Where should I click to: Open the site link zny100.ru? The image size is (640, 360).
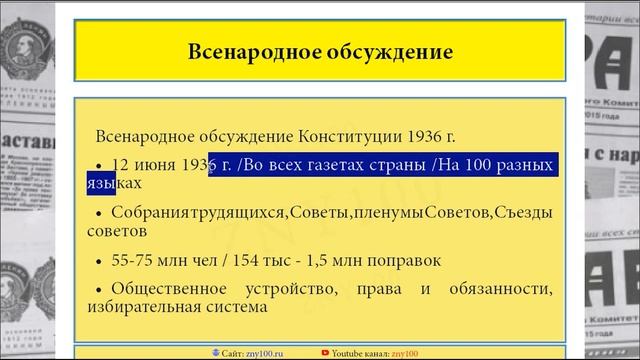[264, 354]
